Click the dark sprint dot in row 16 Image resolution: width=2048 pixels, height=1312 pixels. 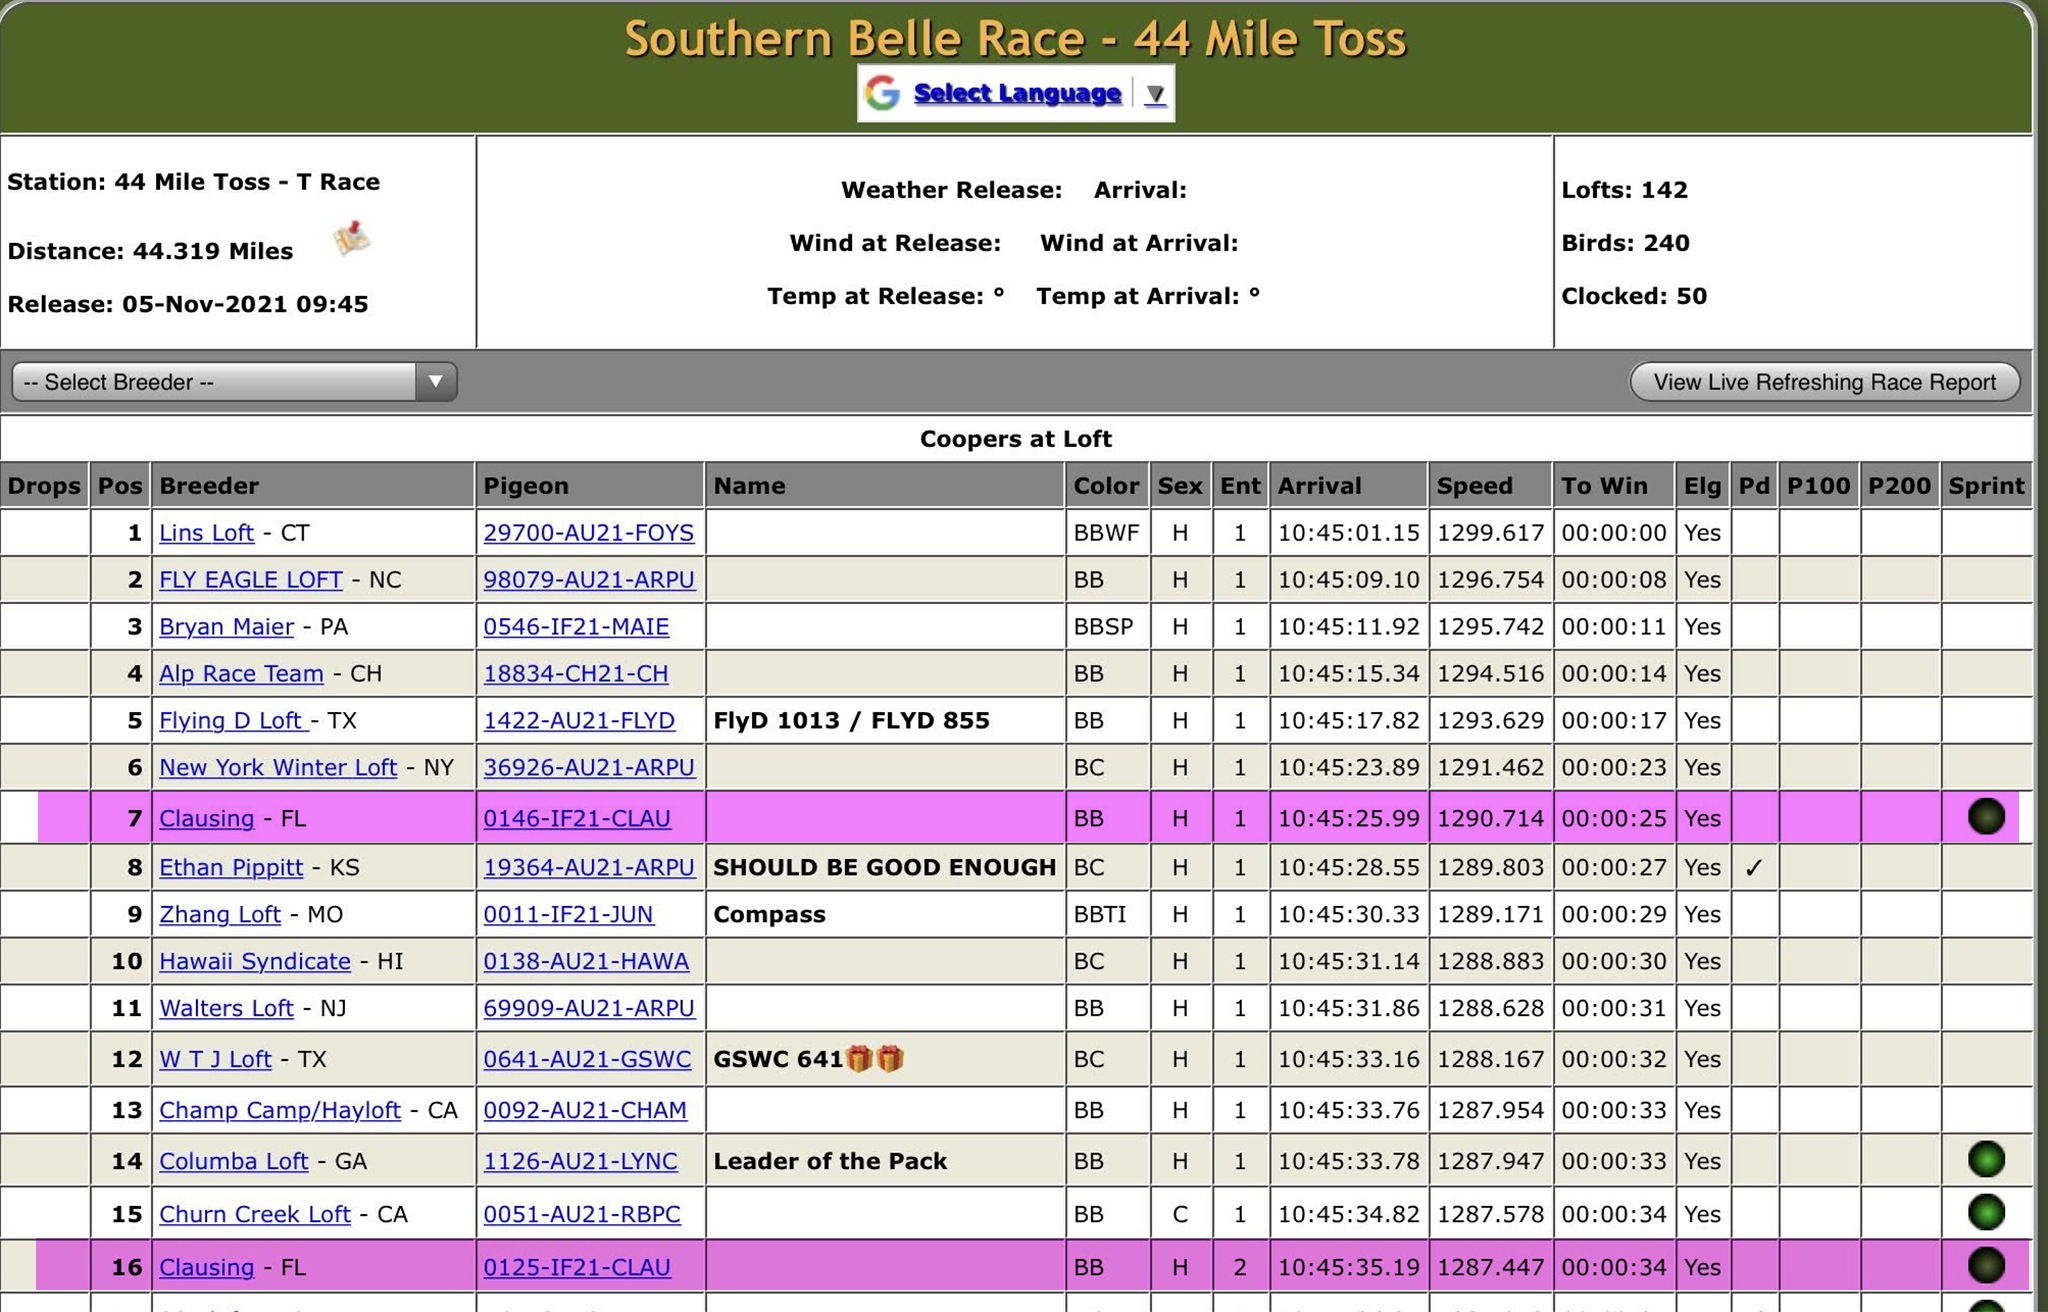point(1986,1266)
